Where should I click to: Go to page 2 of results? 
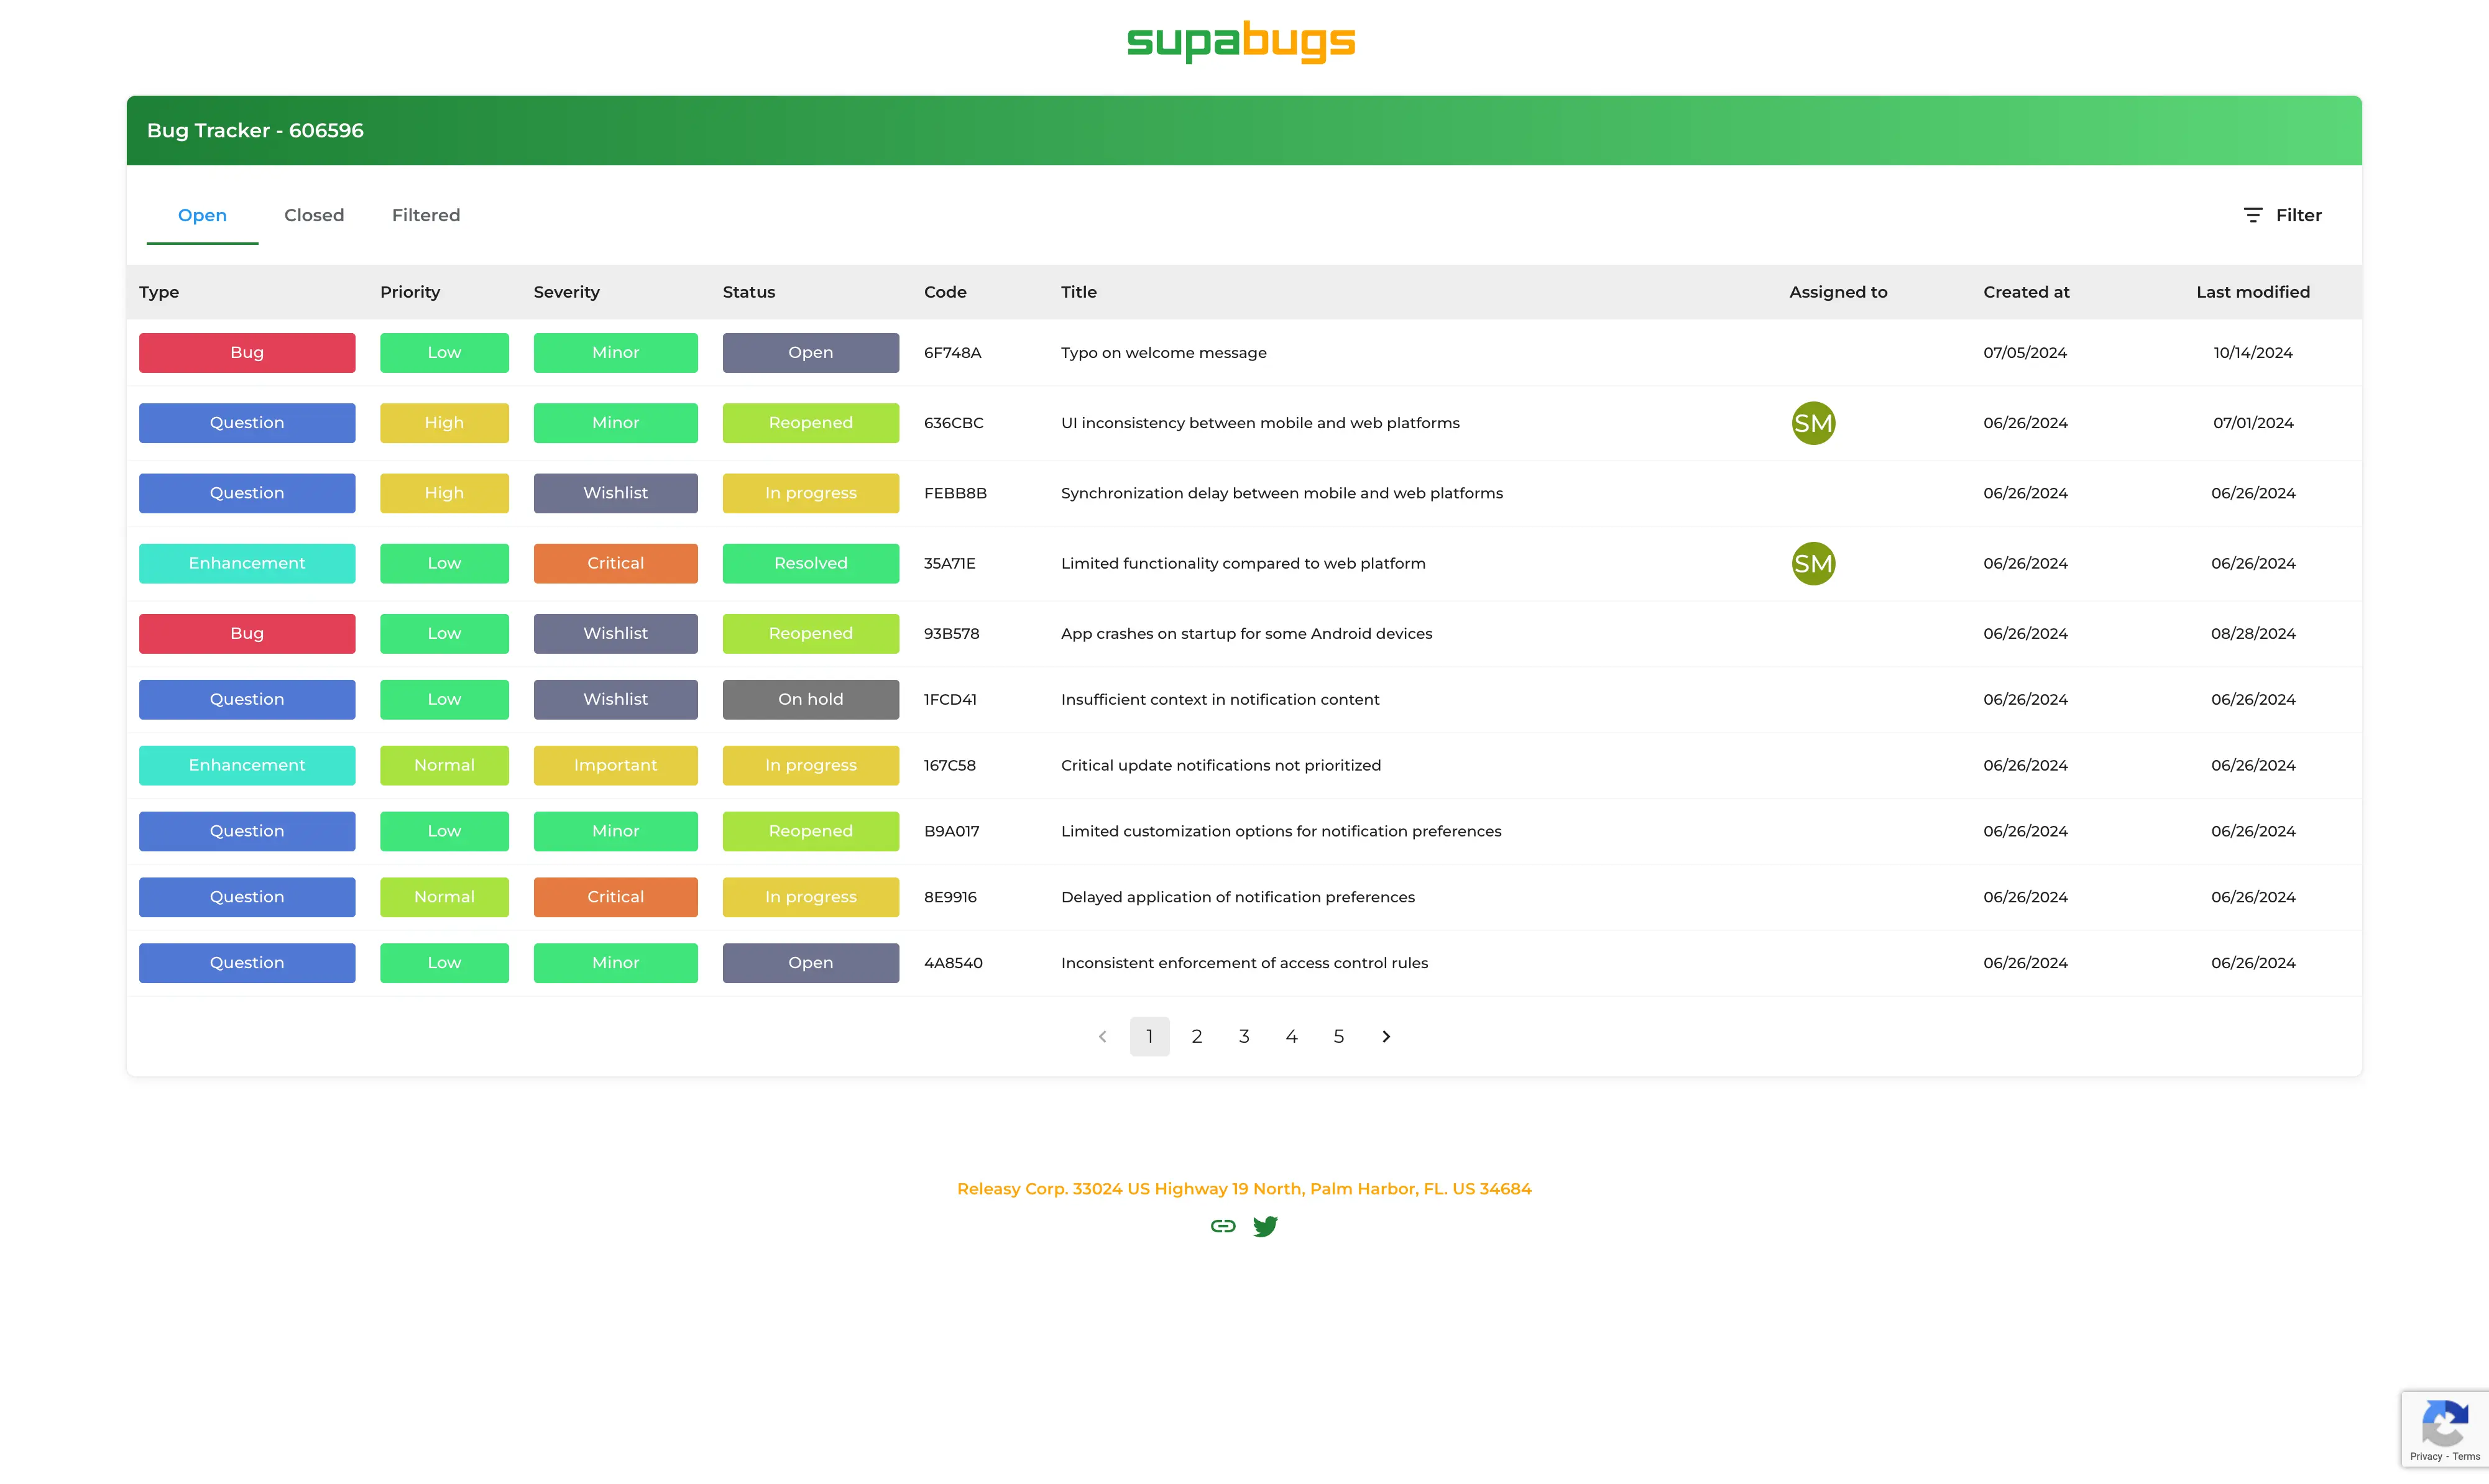point(1197,1037)
